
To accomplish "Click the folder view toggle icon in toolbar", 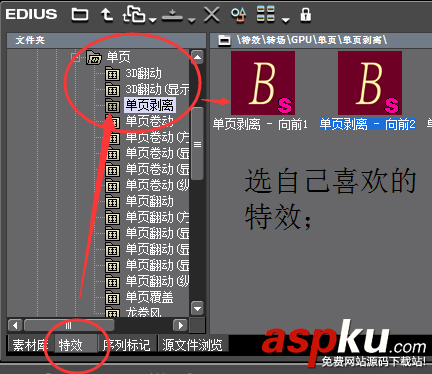I will coord(80,15).
